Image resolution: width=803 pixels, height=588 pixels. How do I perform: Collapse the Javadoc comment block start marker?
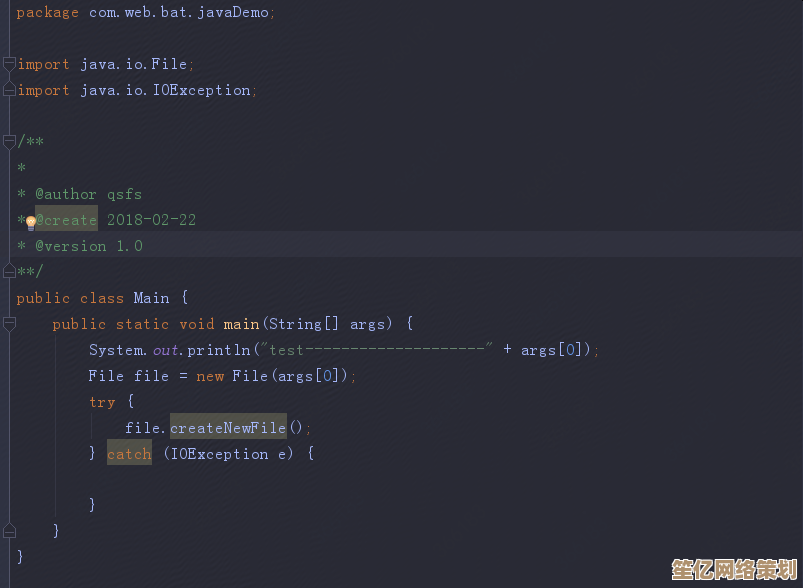click(x=9, y=142)
